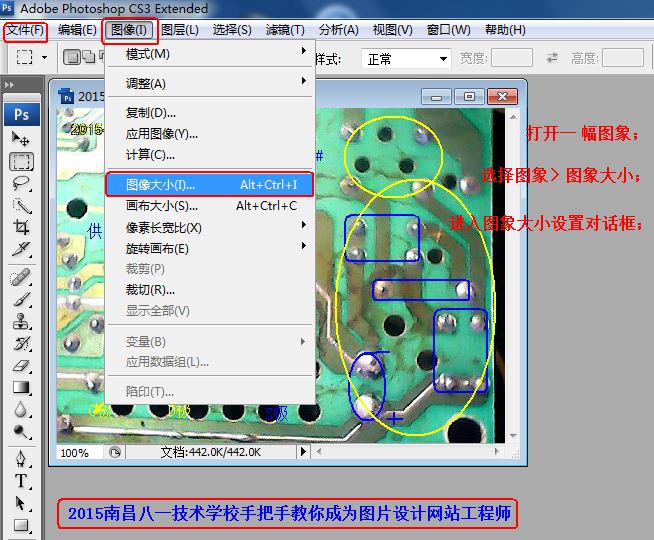This screenshot has height=540, width=654.
Task: Close the open 图像(I) menu
Action: [x=129, y=30]
